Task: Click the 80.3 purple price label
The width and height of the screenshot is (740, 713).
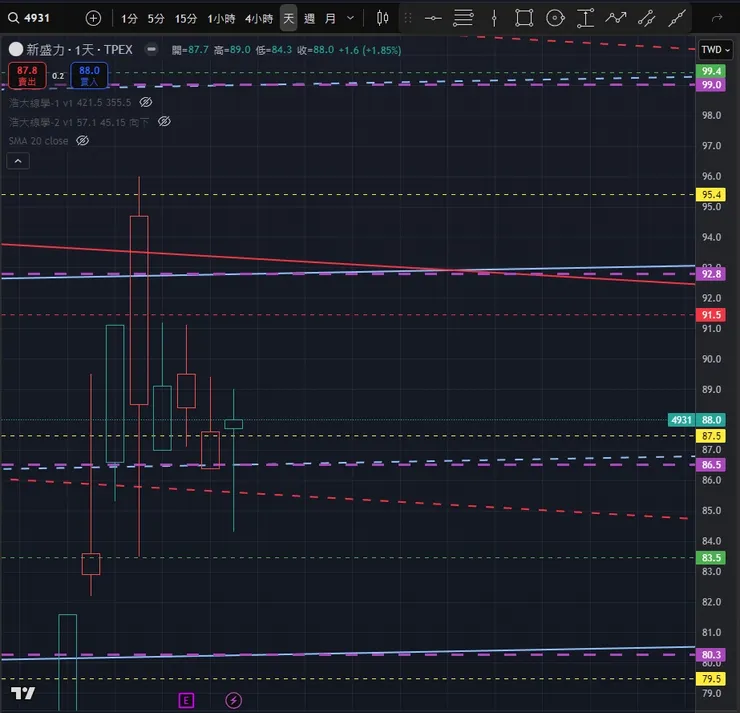Action: (711, 654)
